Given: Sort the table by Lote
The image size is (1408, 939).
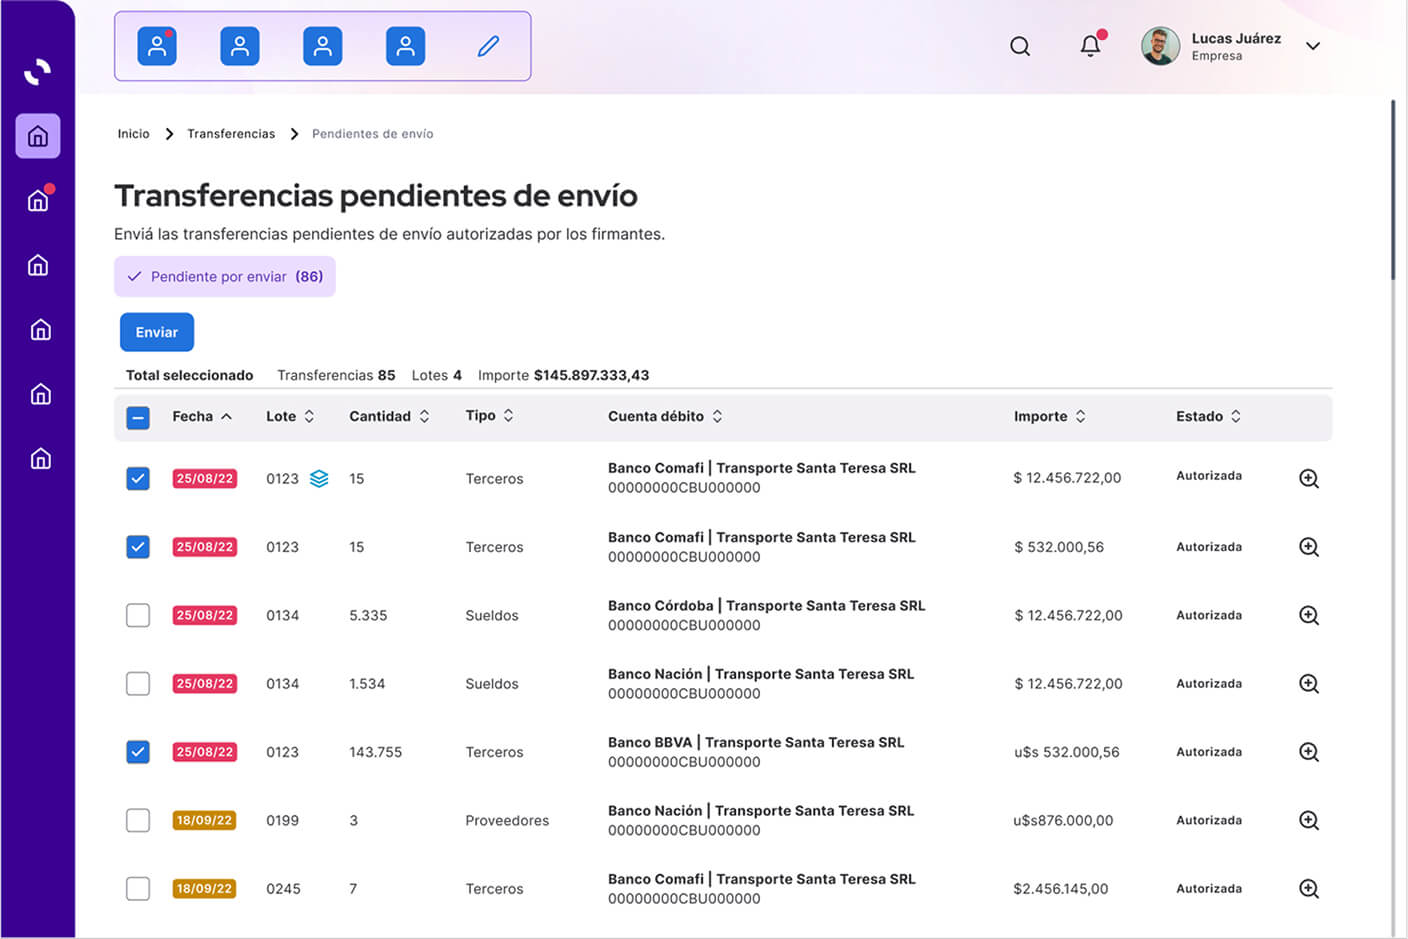Looking at the screenshot, I should 290,416.
